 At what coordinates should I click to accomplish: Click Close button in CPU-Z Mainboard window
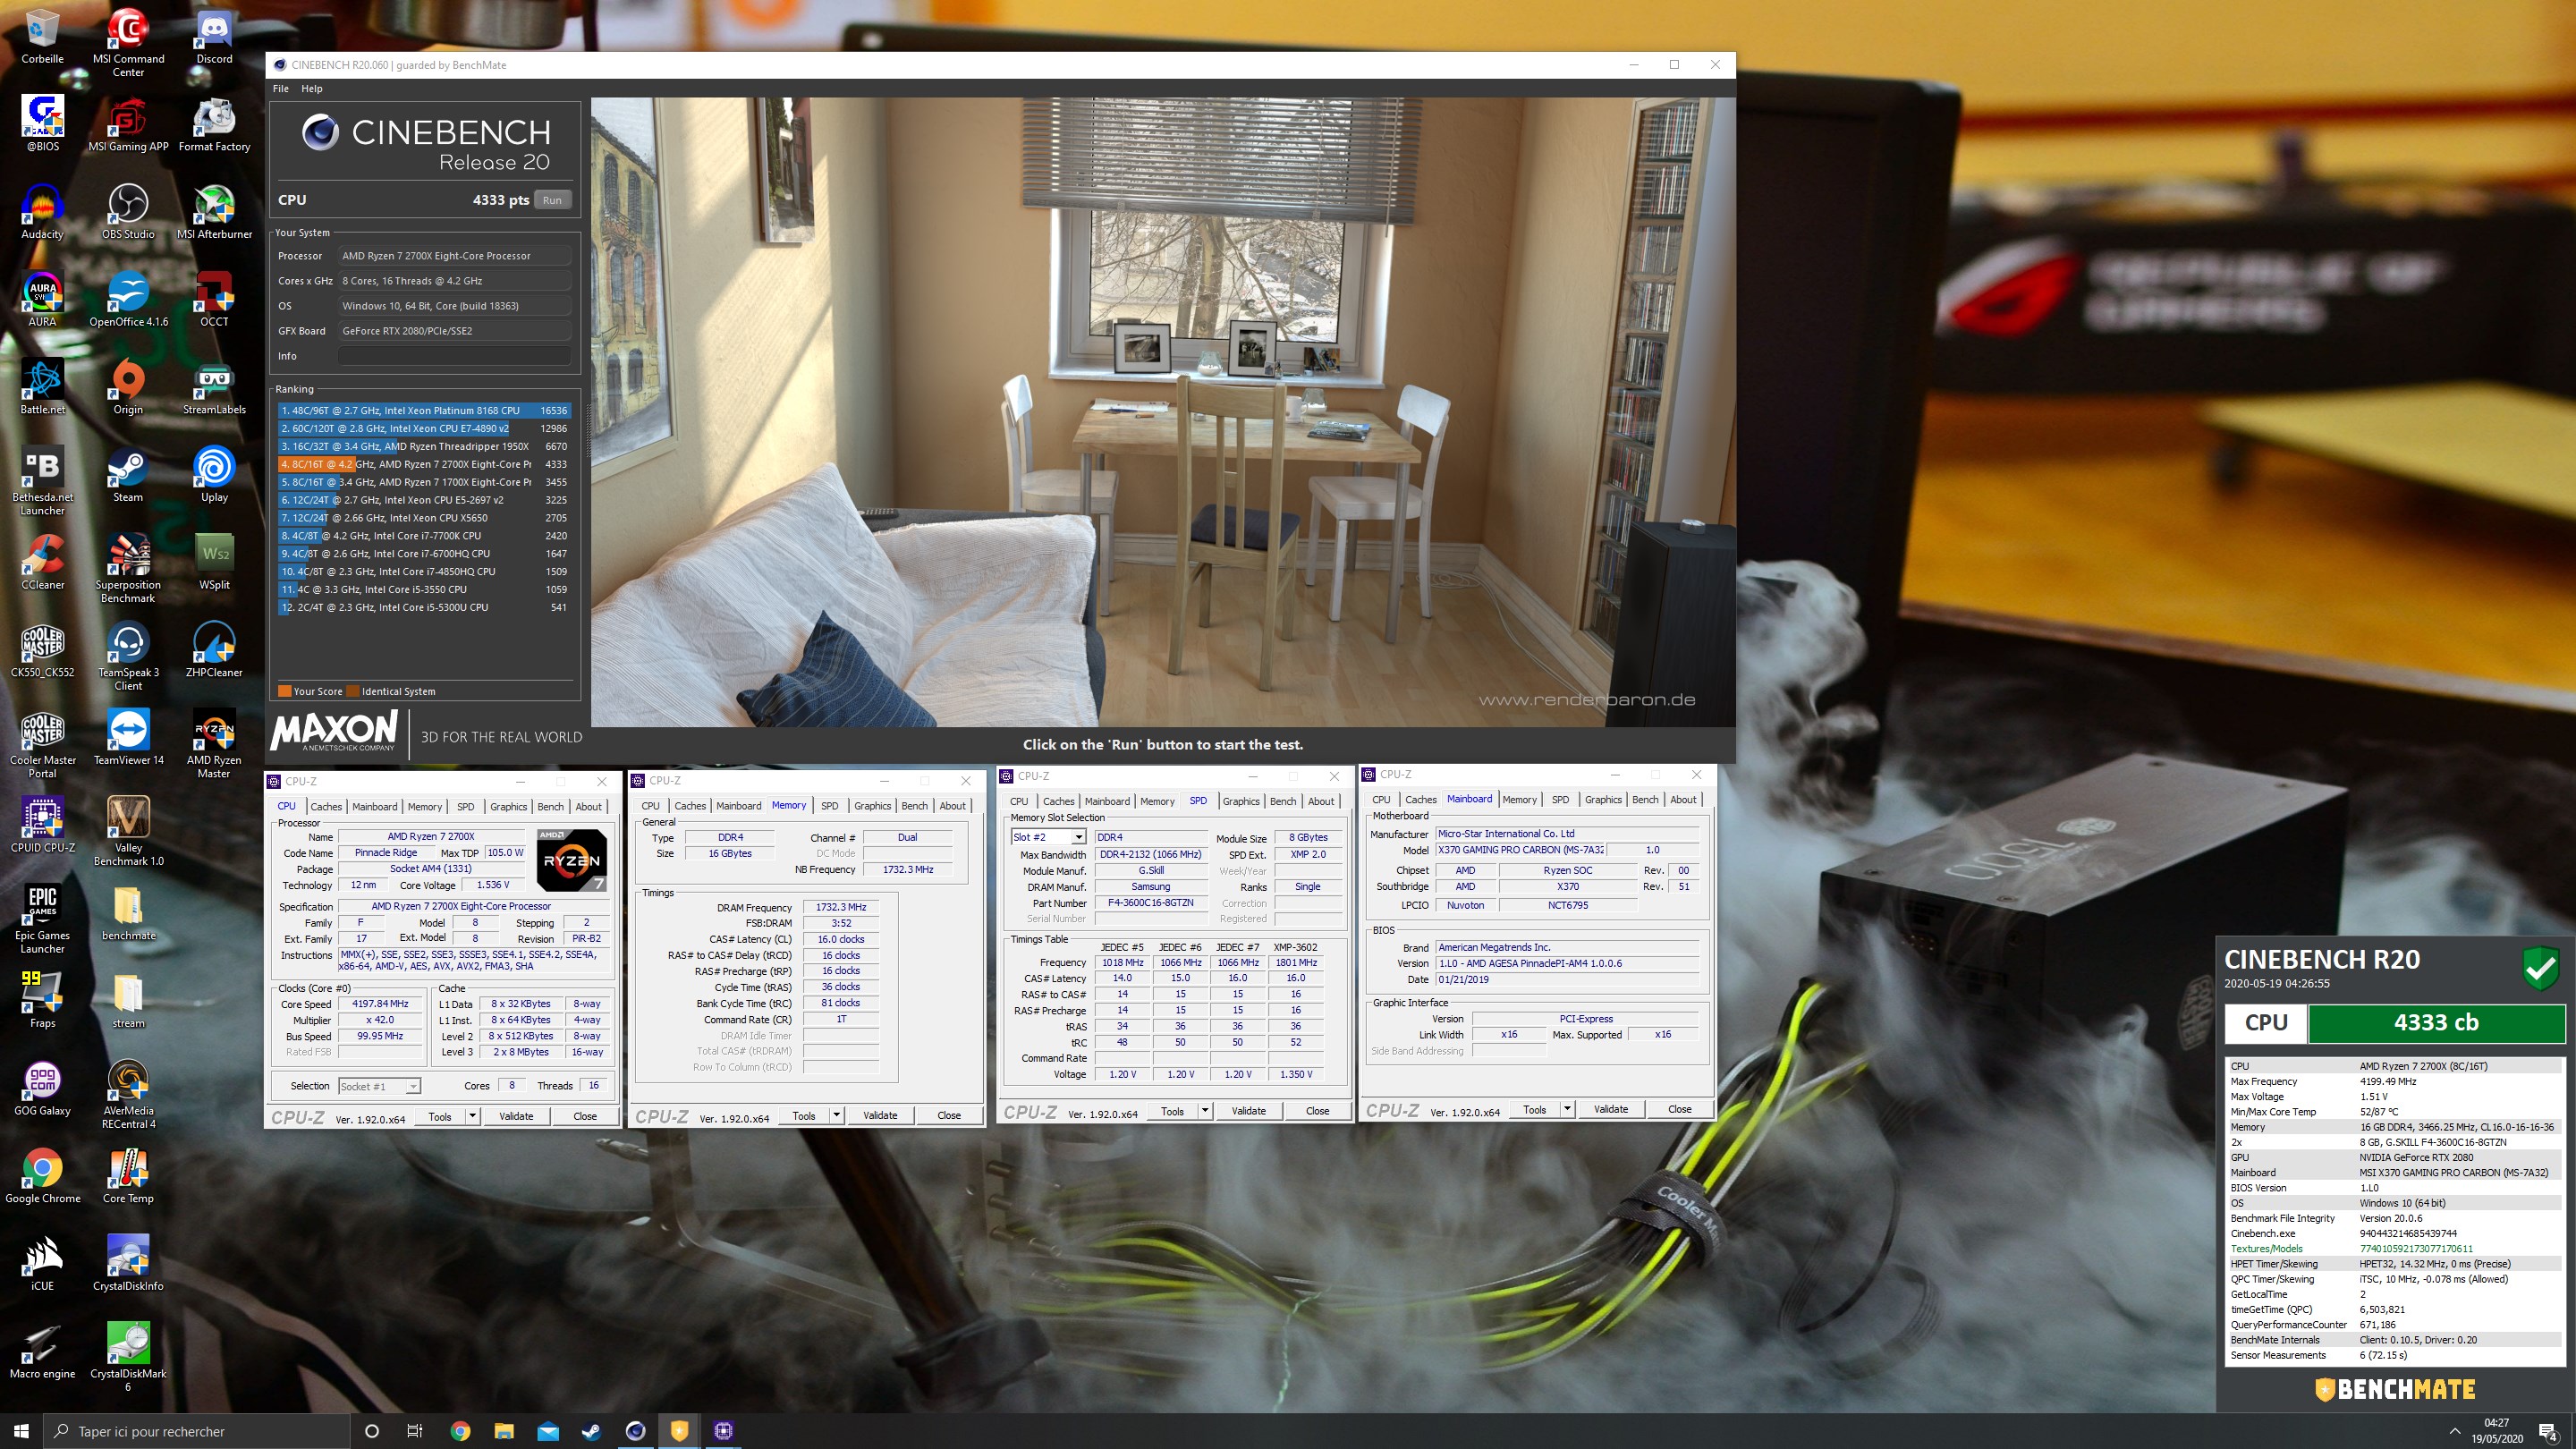pos(1680,1109)
